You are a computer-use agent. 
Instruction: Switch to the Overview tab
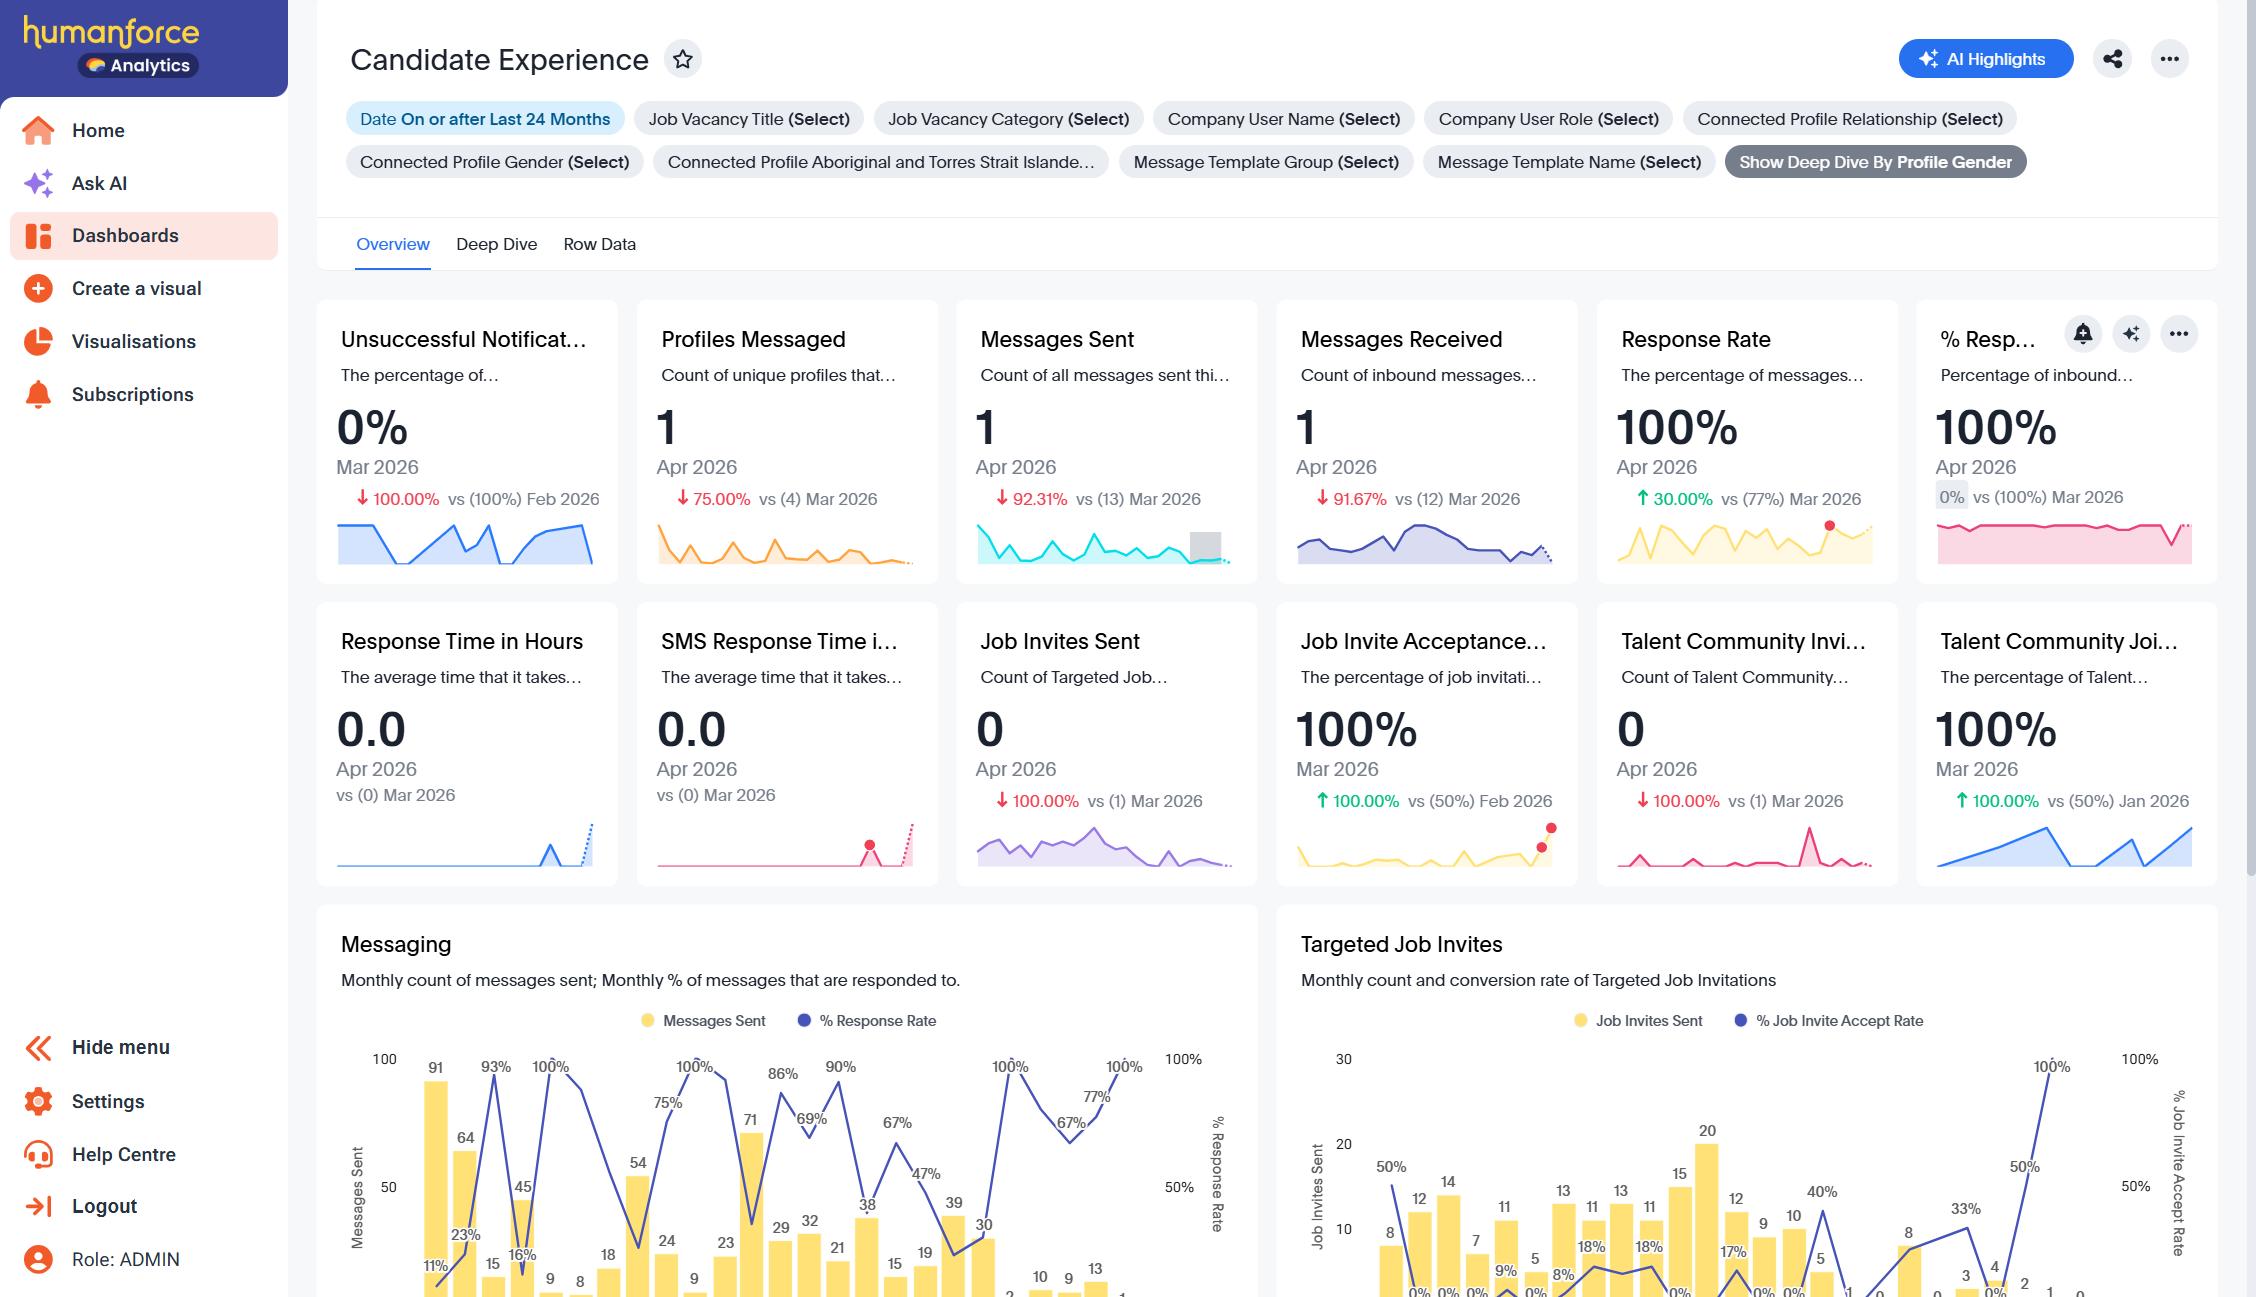click(x=393, y=245)
